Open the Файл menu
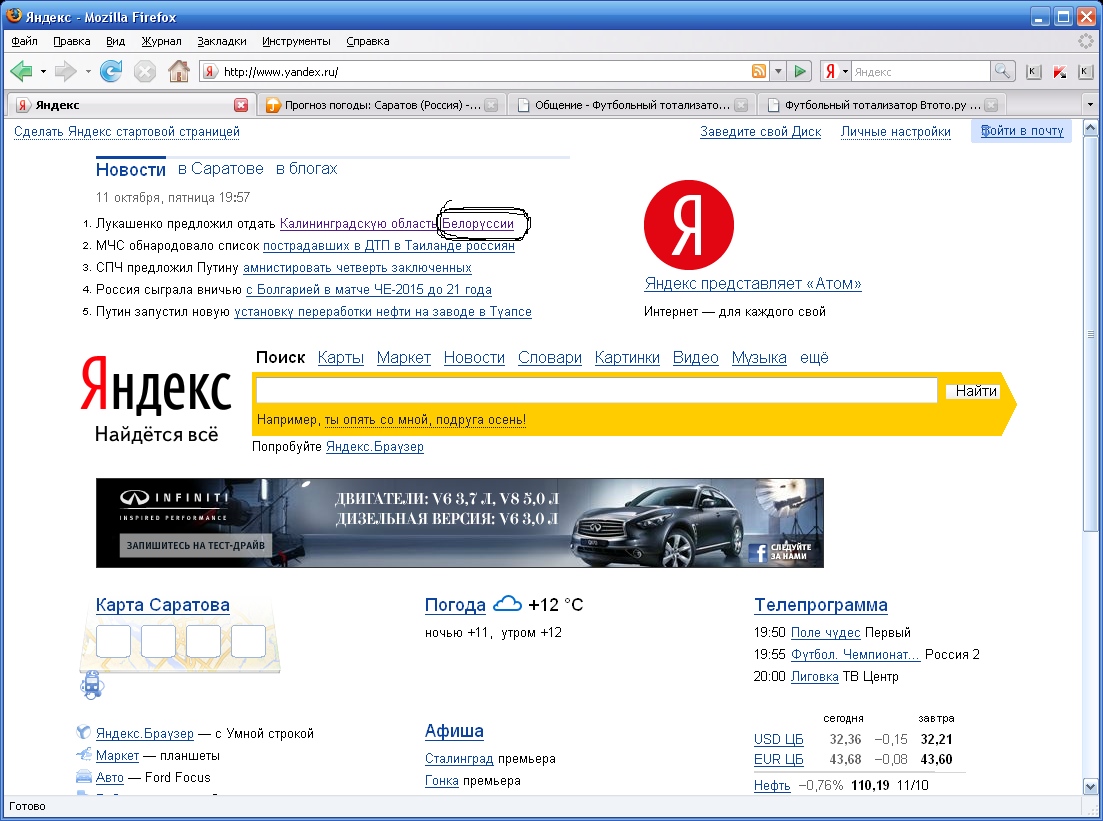1103x821 pixels. tap(25, 41)
